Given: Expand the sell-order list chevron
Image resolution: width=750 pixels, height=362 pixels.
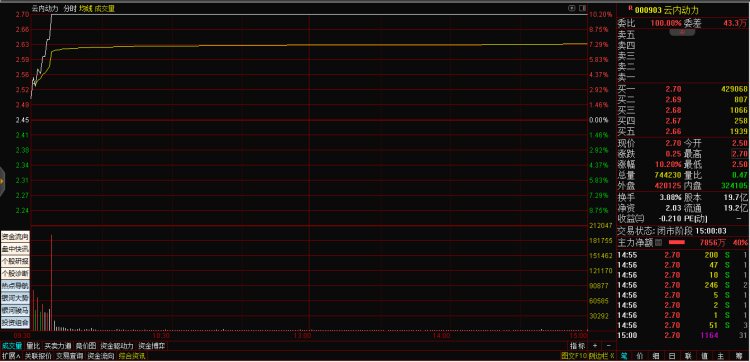Looking at the screenshot, I should click(x=683, y=32).
